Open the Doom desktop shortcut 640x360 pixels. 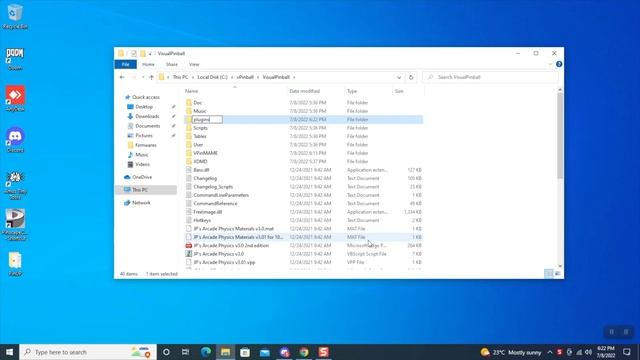pos(15,59)
